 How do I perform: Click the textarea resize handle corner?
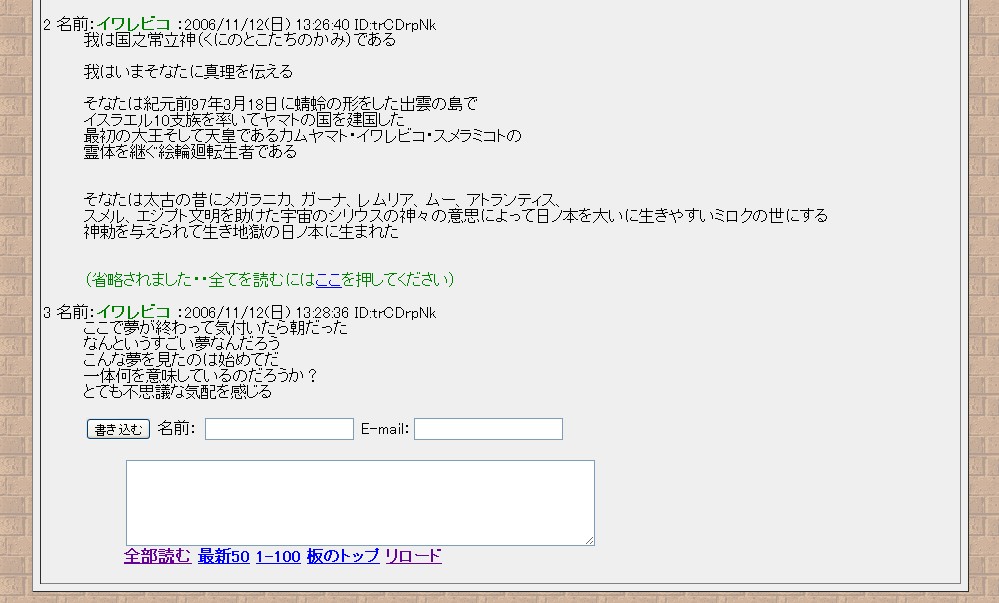click(590, 541)
